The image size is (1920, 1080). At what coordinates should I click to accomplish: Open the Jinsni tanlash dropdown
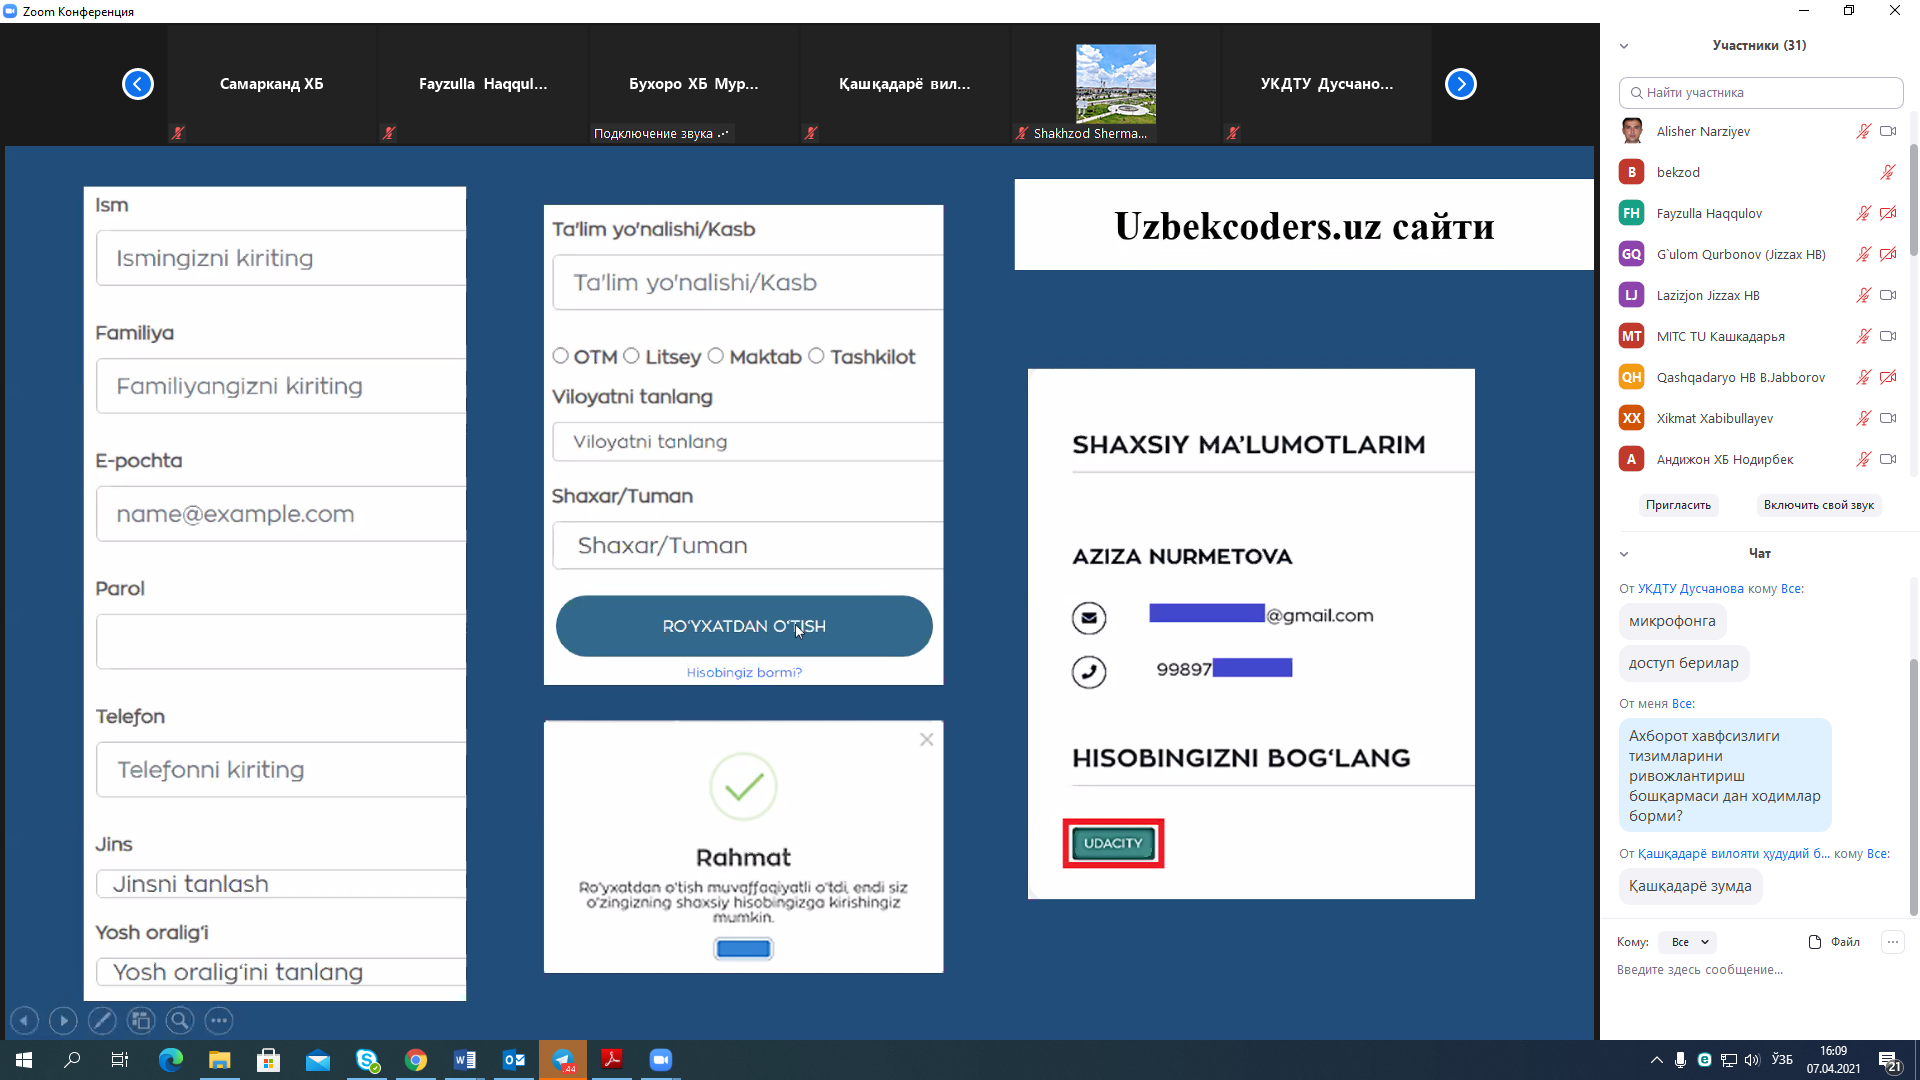(281, 884)
